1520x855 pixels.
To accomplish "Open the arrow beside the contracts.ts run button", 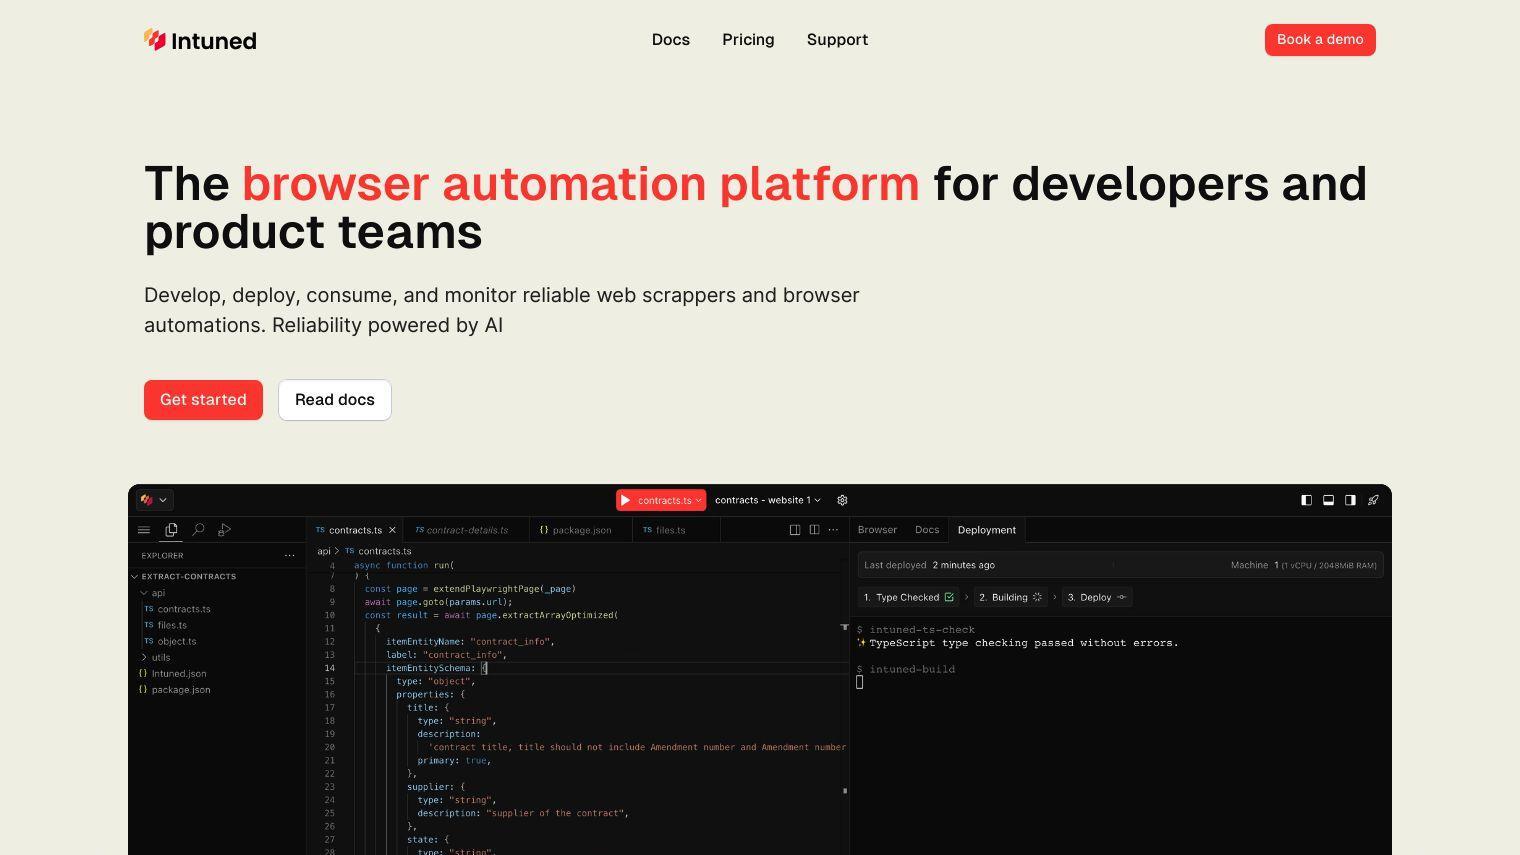I will [x=699, y=500].
